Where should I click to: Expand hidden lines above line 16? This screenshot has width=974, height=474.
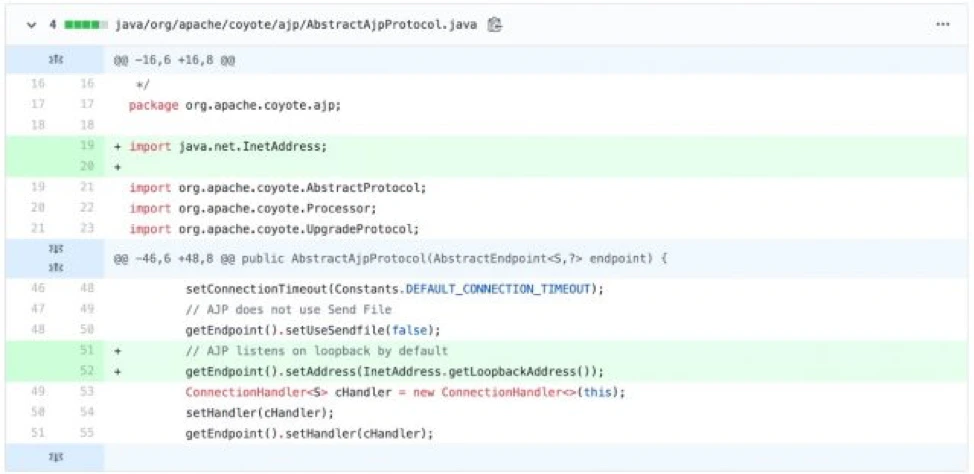(55, 60)
